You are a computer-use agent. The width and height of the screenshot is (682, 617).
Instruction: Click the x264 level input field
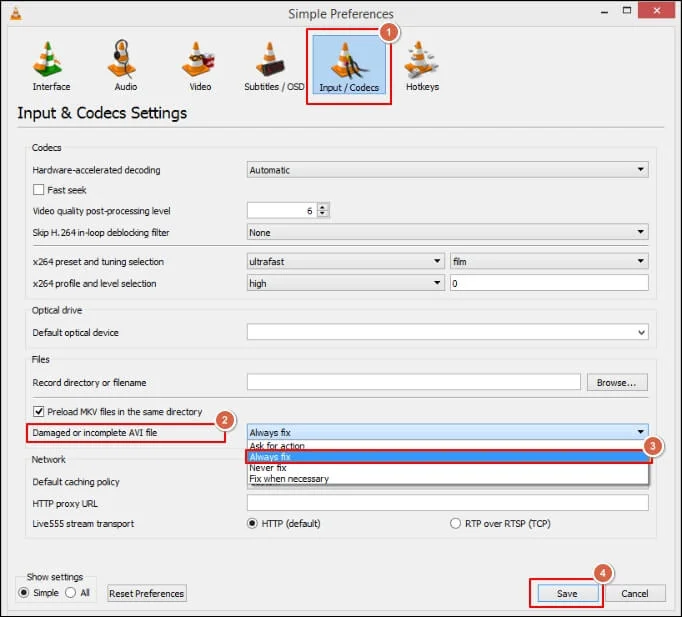click(549, 283)
